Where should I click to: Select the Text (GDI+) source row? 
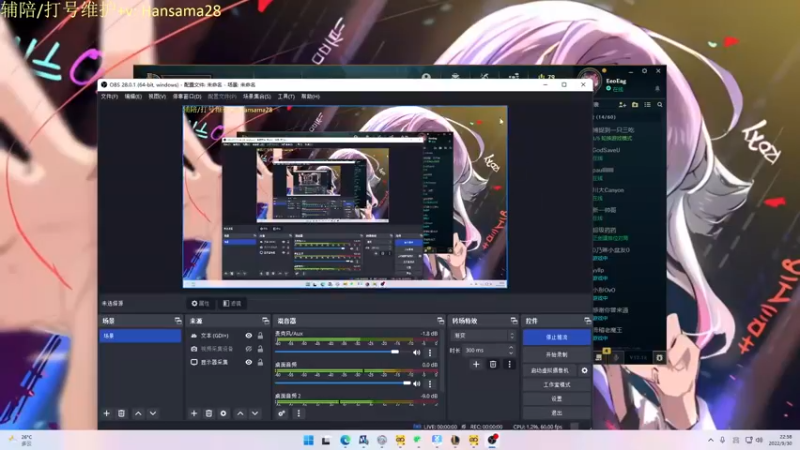[228, 336]
